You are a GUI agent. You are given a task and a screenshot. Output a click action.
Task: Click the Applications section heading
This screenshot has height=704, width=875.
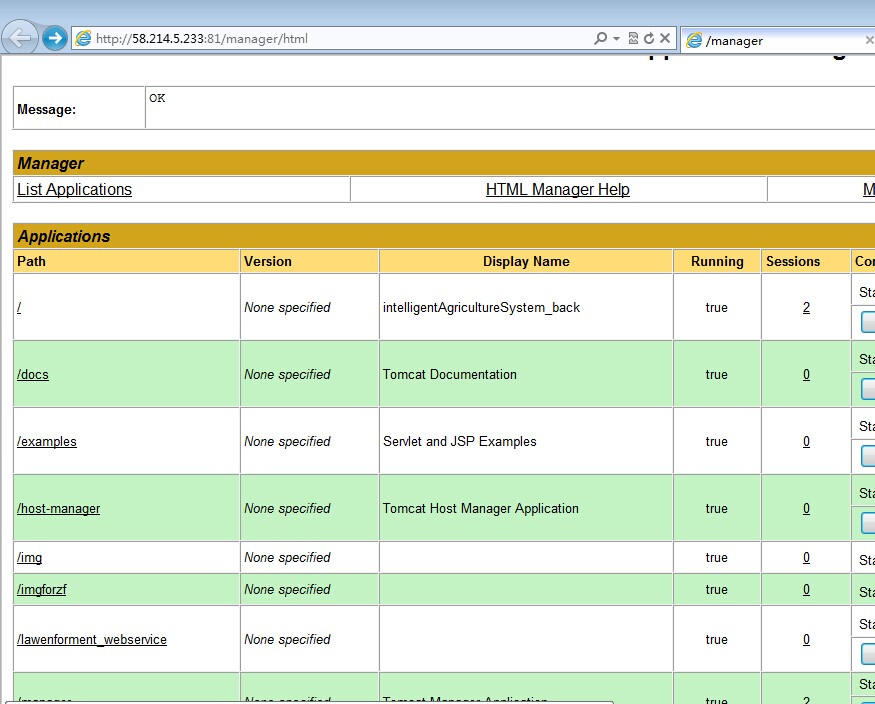coord(64,237)
